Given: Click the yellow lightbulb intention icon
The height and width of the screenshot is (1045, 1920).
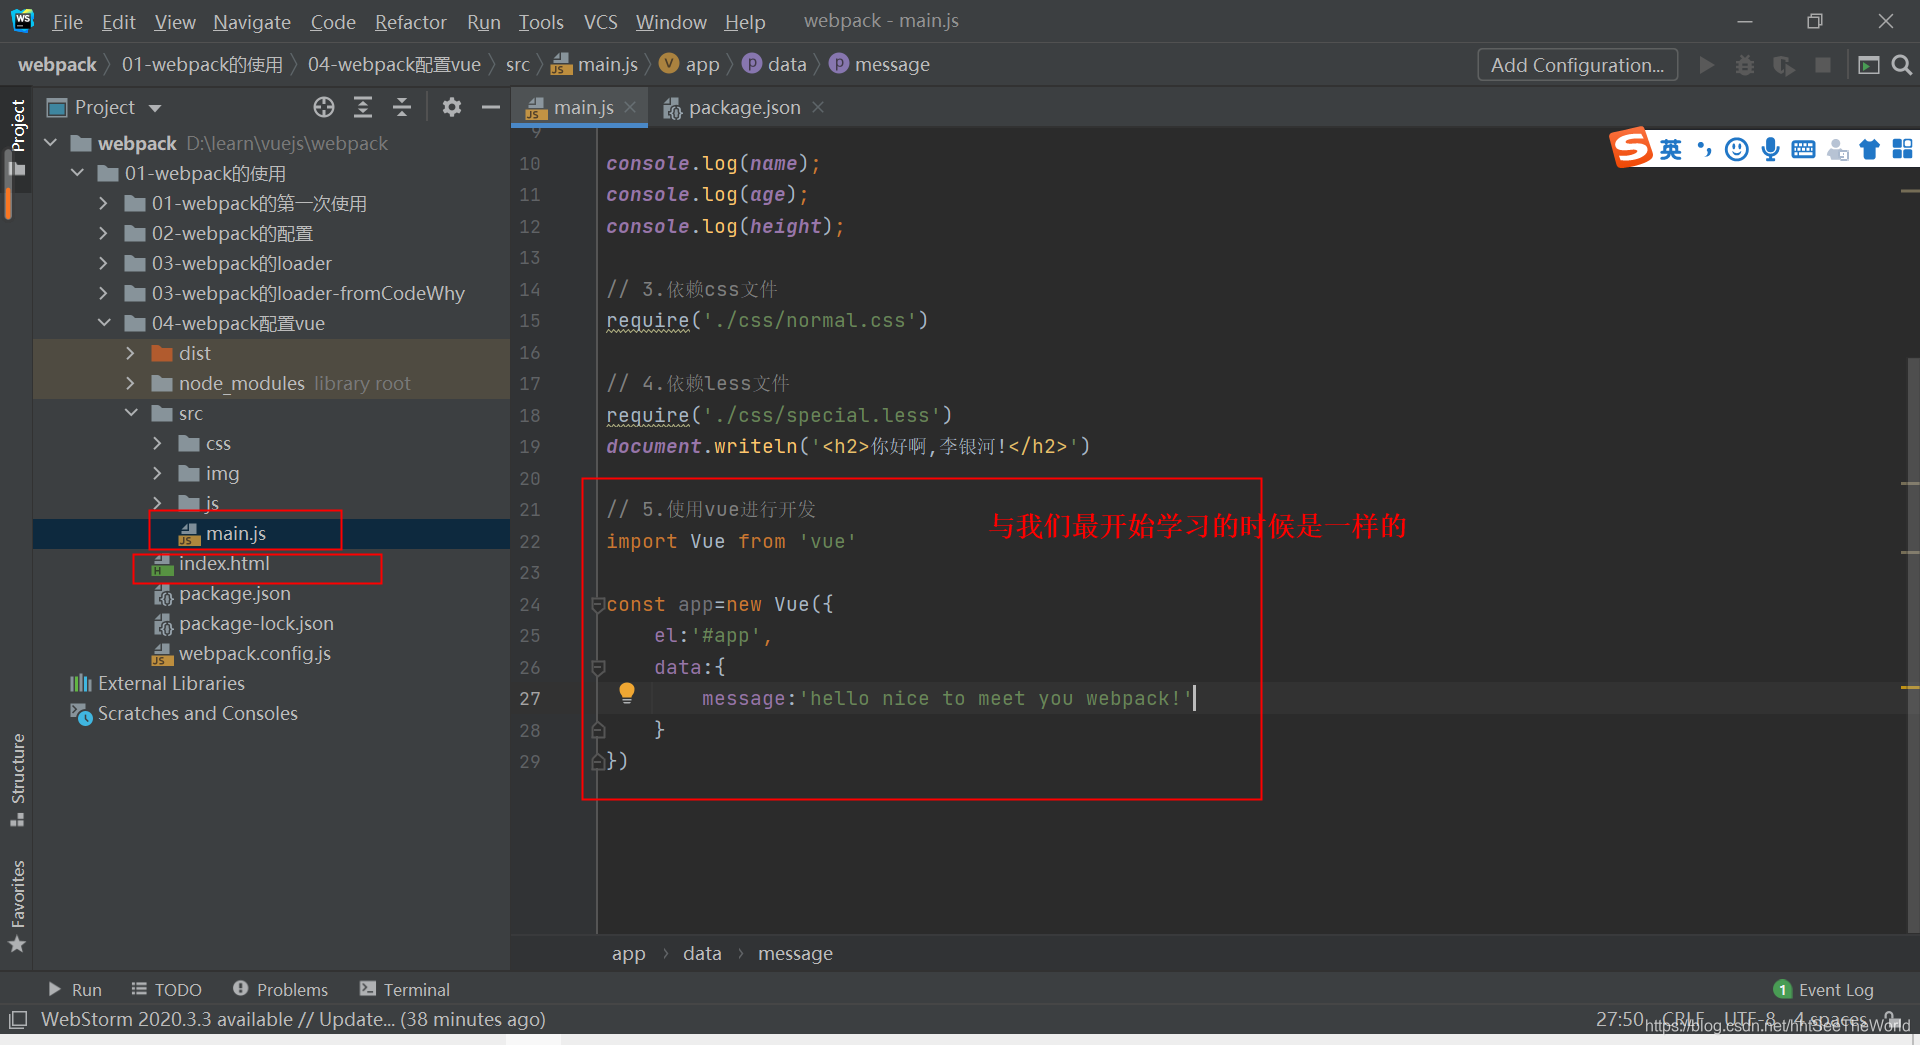Looking at the screenshot, I should (x=627, y=693).
